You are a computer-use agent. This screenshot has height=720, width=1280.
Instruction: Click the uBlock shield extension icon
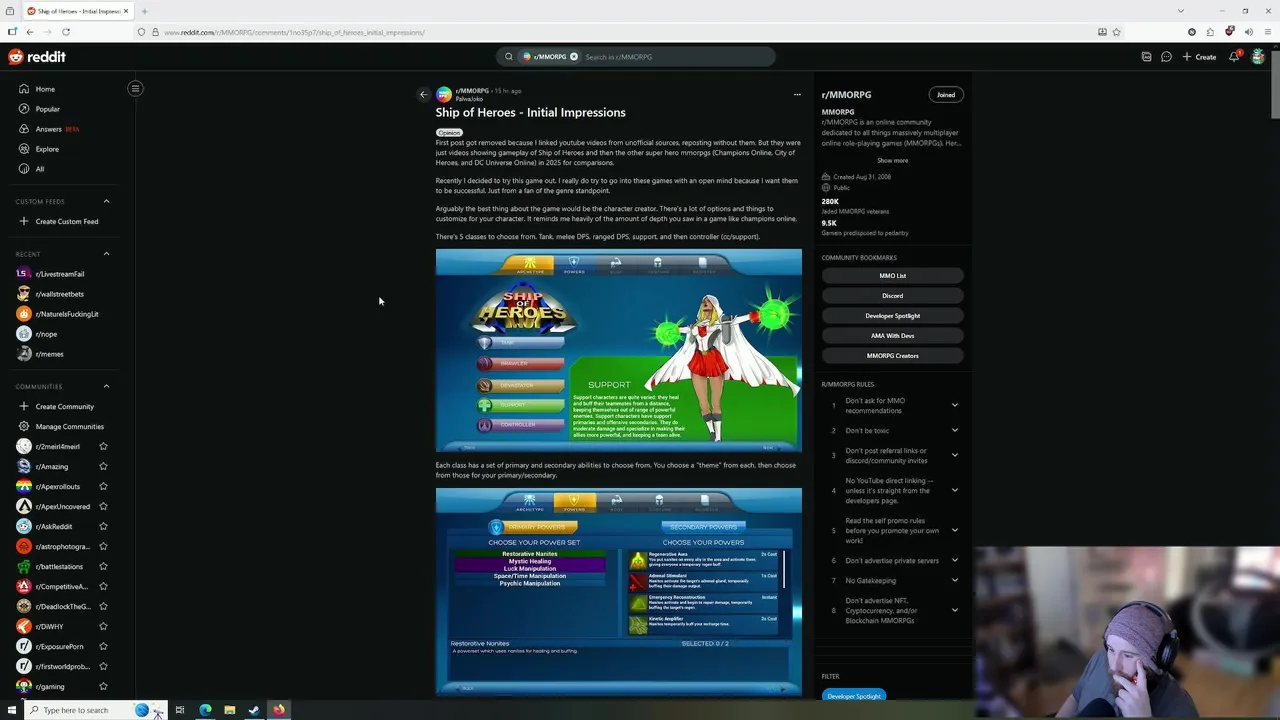(1229, 32)
